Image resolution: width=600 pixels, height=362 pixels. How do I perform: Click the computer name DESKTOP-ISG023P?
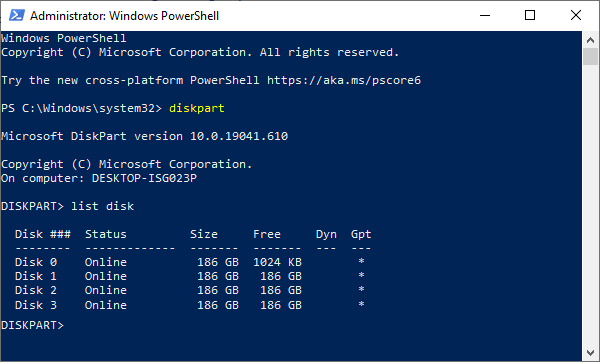(144, 178)
